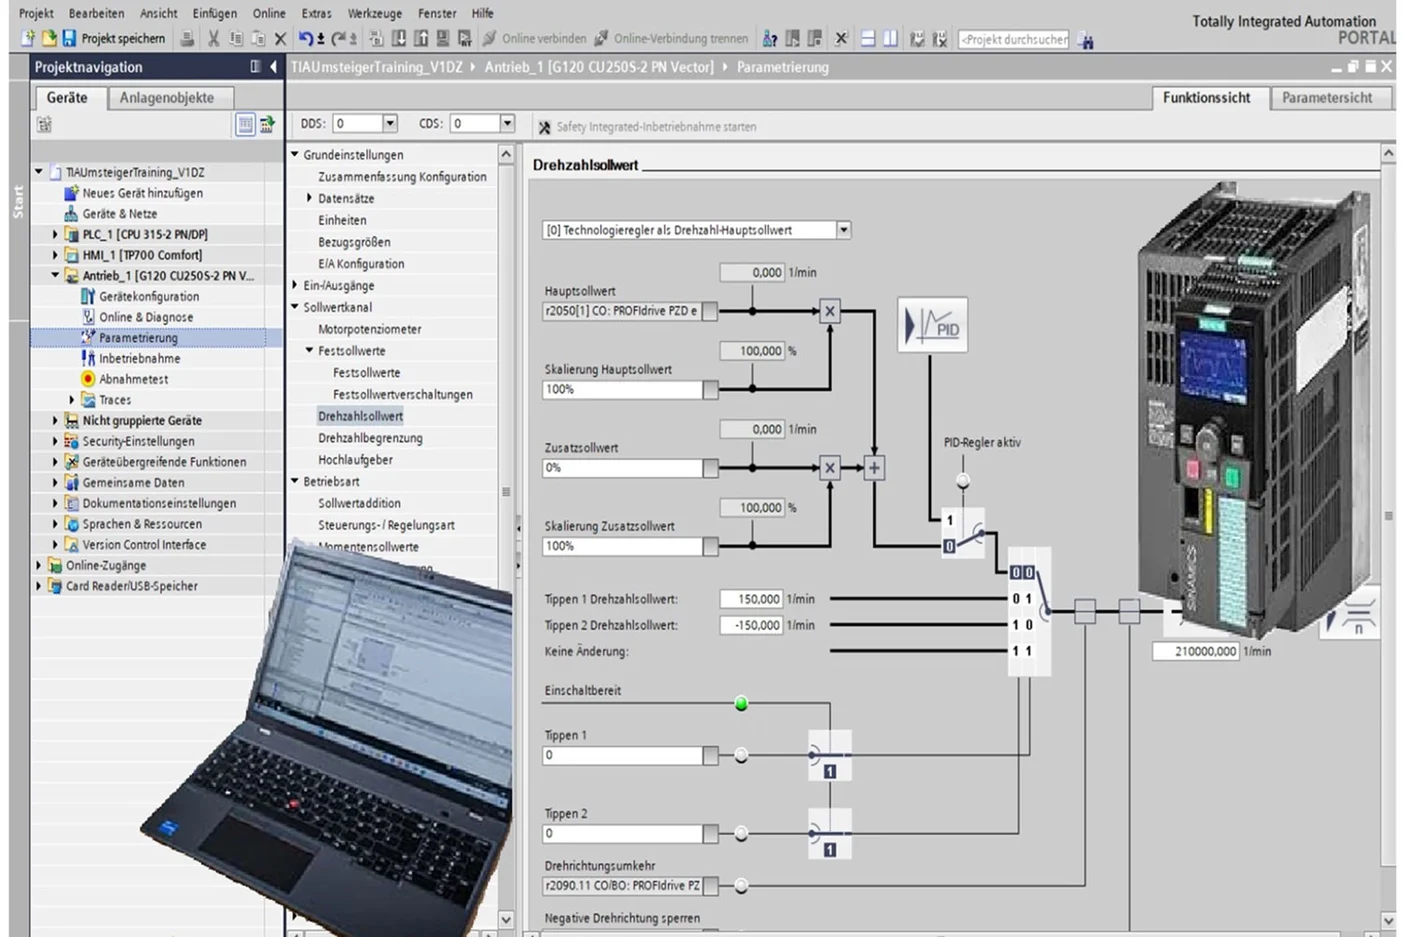Click Online verbinden button
Screen dimensions: 1405x937
point(535,38)
